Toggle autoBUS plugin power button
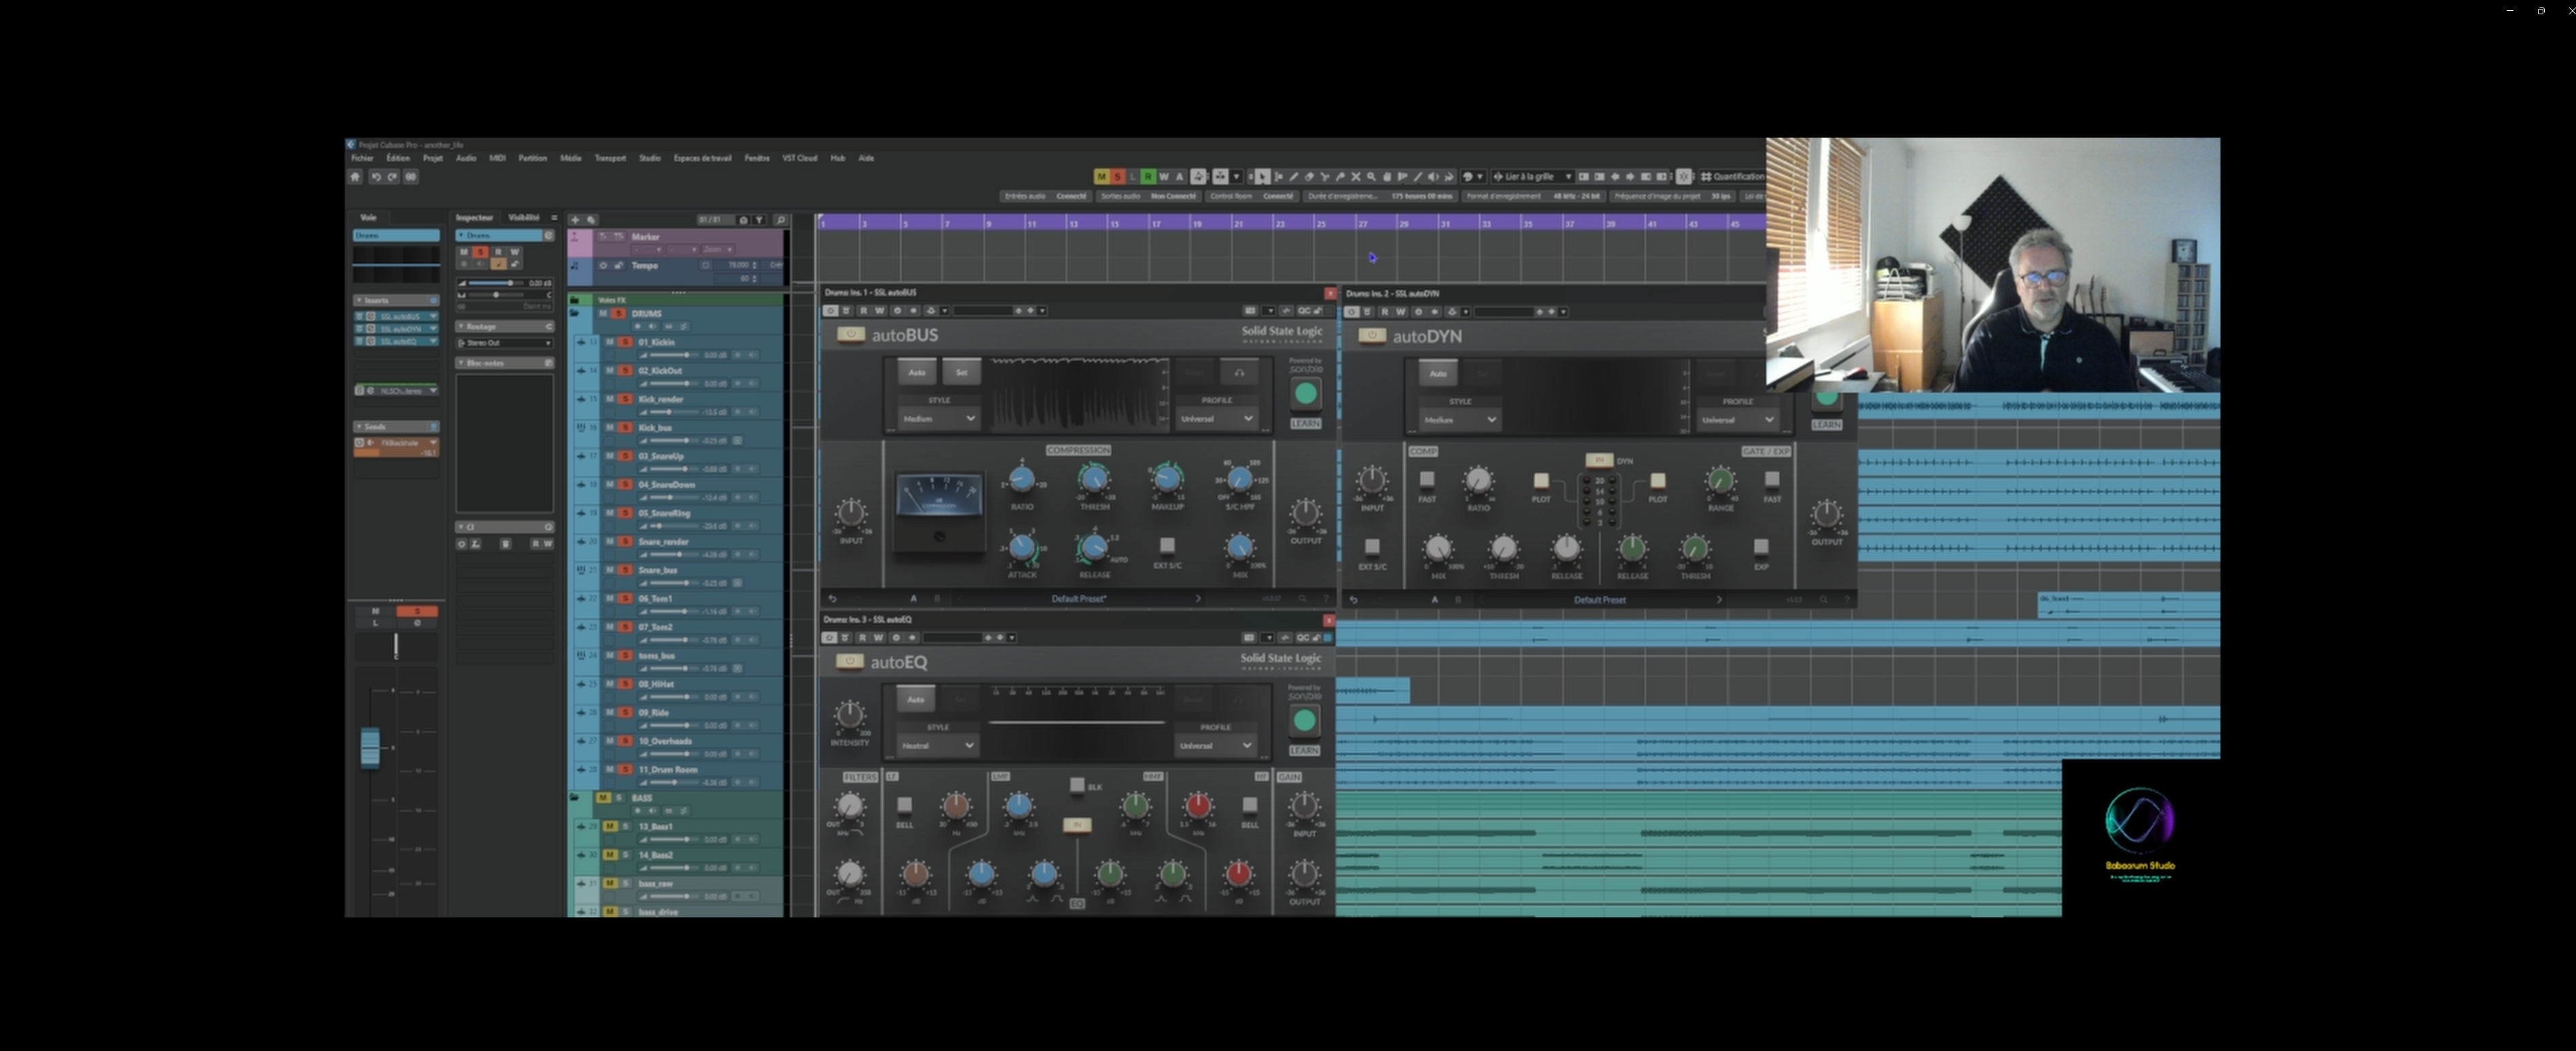The width and height of the screenshot is (2576, 1051). point(851,335)
